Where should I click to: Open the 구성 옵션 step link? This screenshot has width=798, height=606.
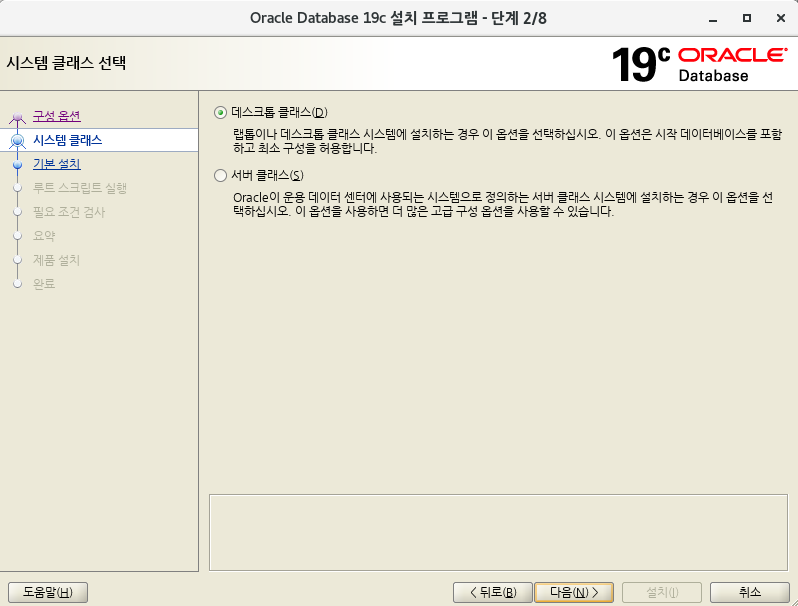coord(56,116)
